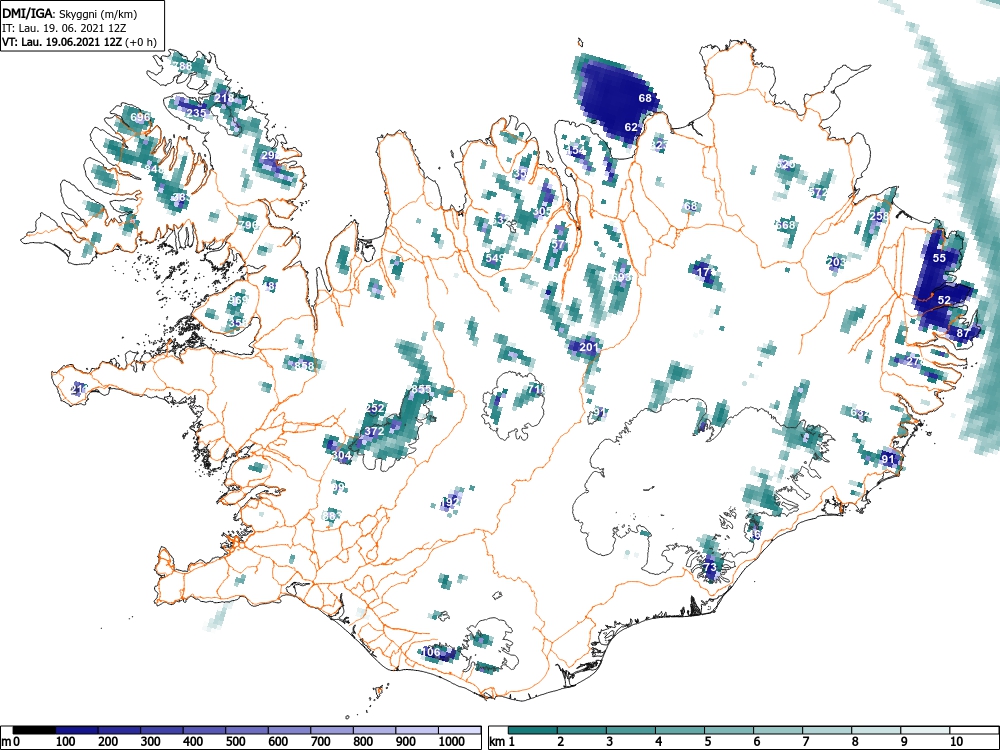Click the visibility value '62' on the north coast
1000x750 pixels.
coord(631,127)
